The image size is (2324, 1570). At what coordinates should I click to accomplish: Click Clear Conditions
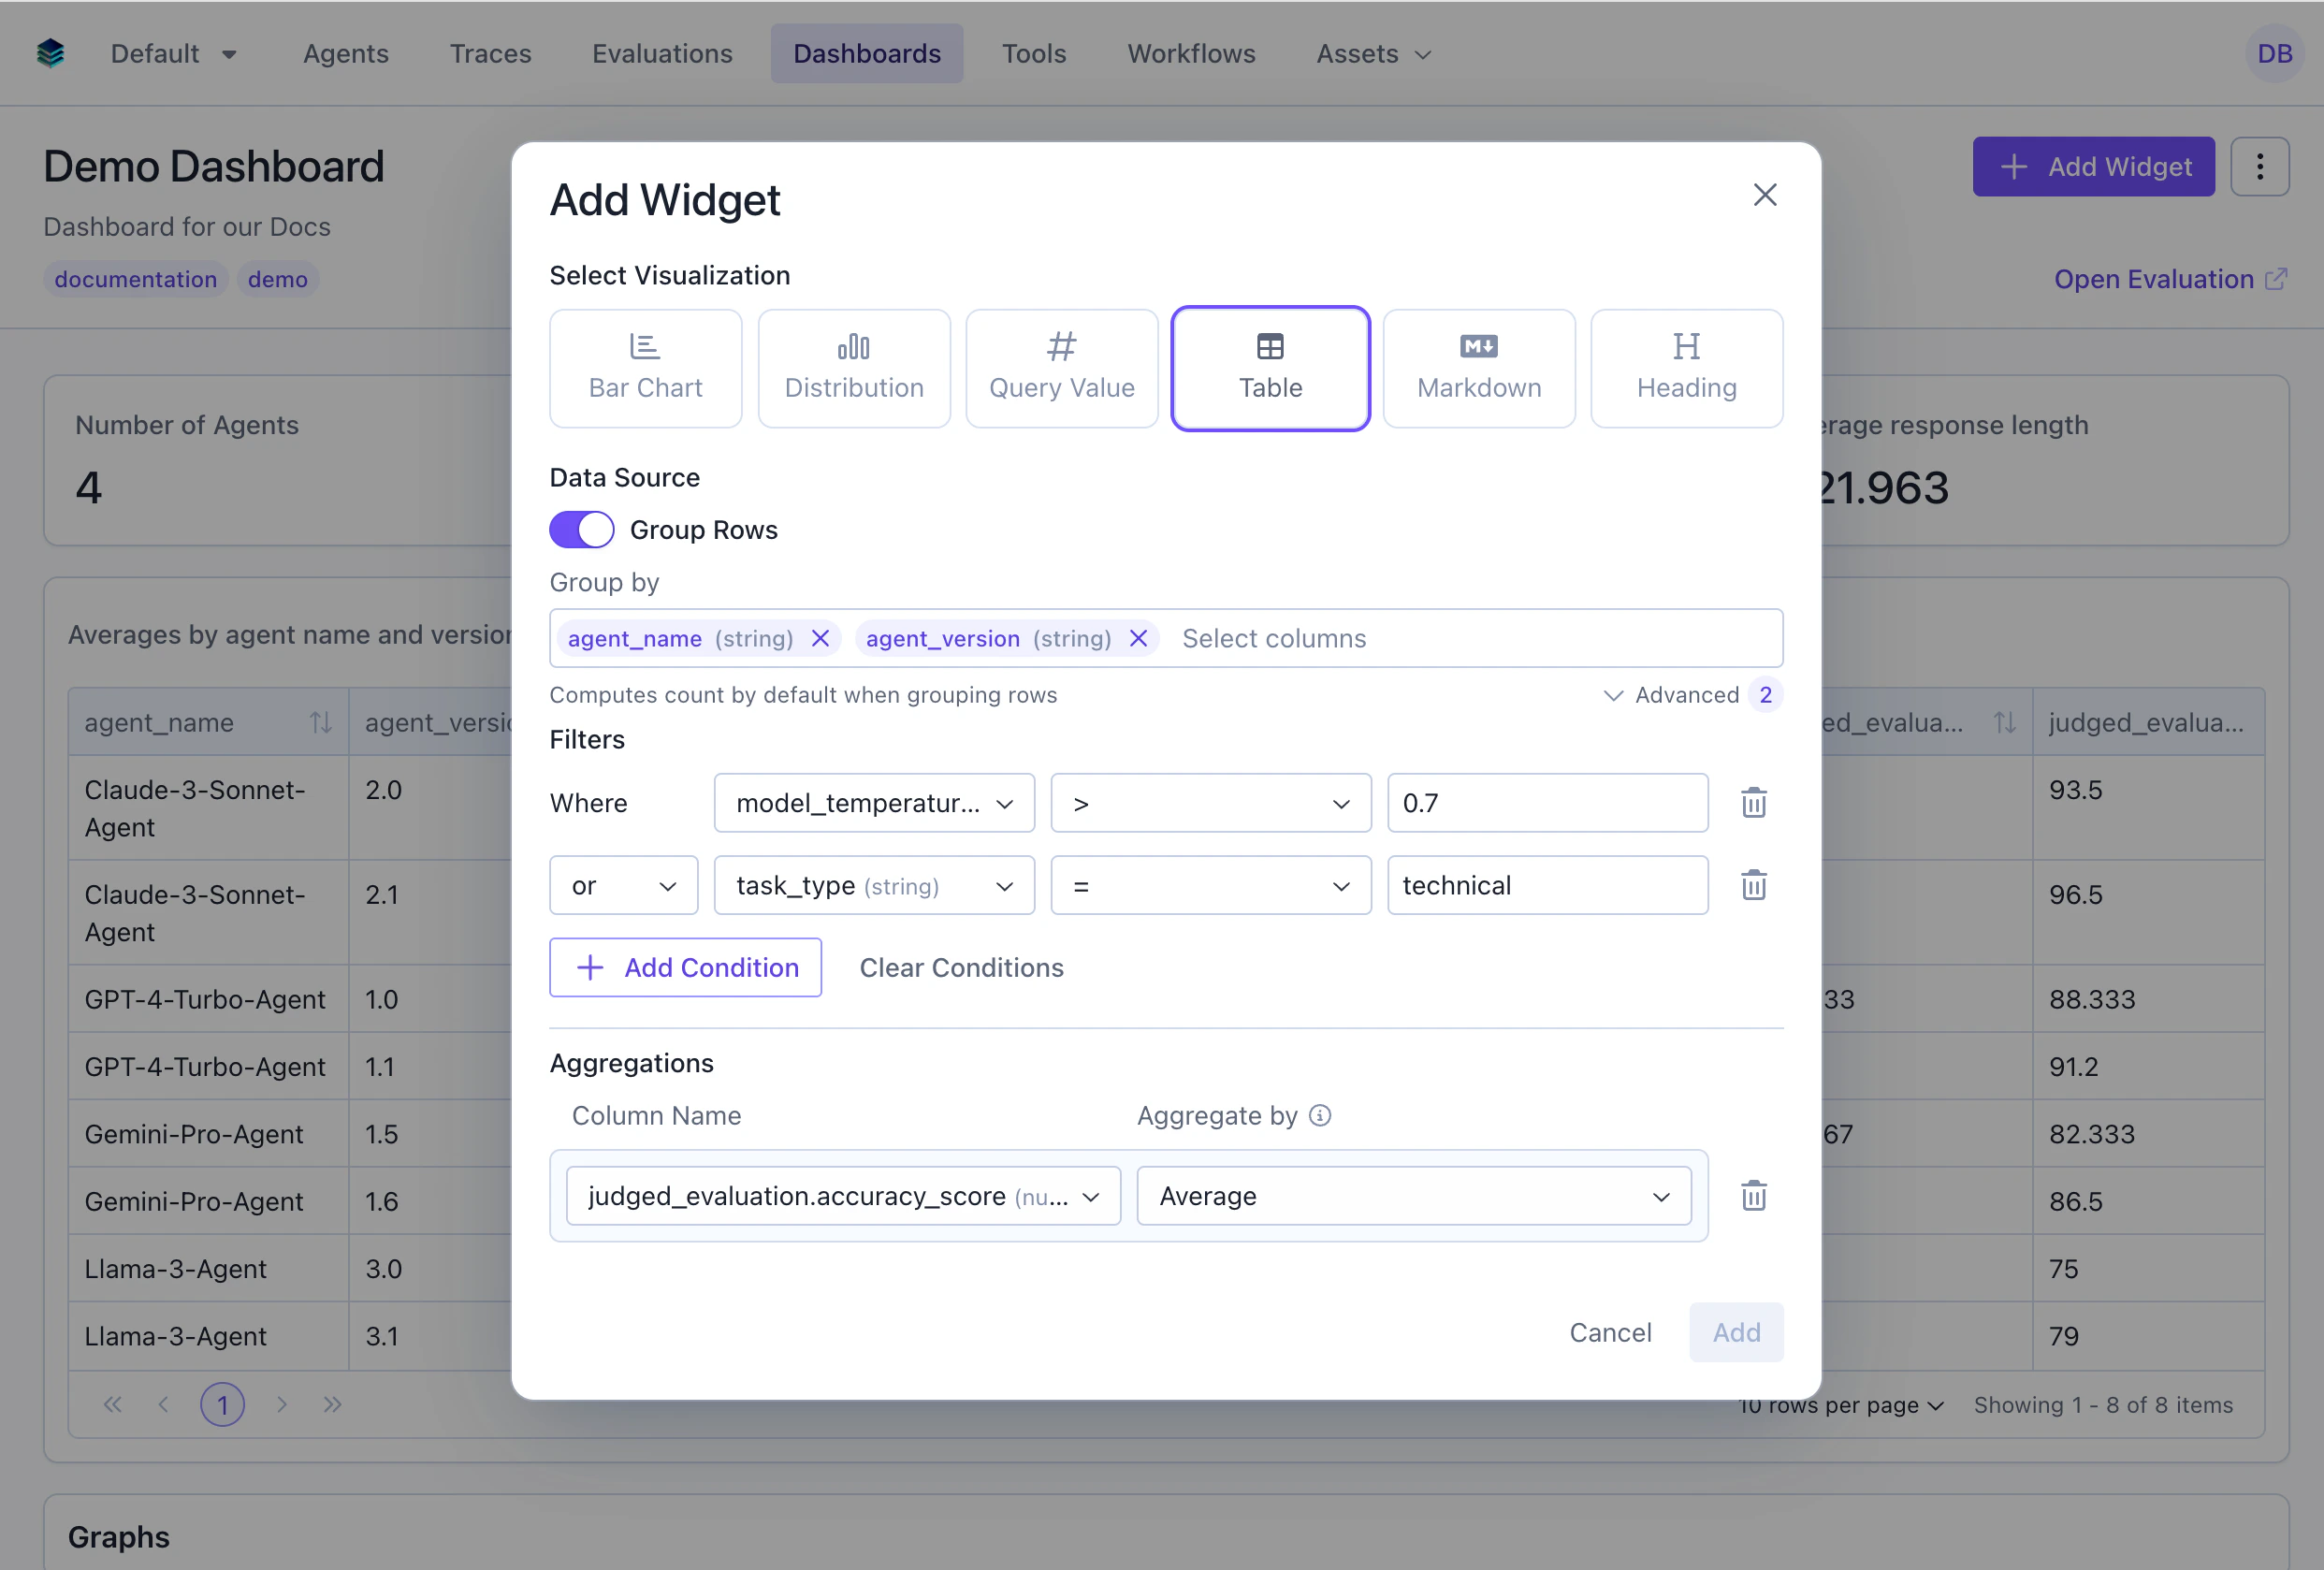click(x=960, y=967)
